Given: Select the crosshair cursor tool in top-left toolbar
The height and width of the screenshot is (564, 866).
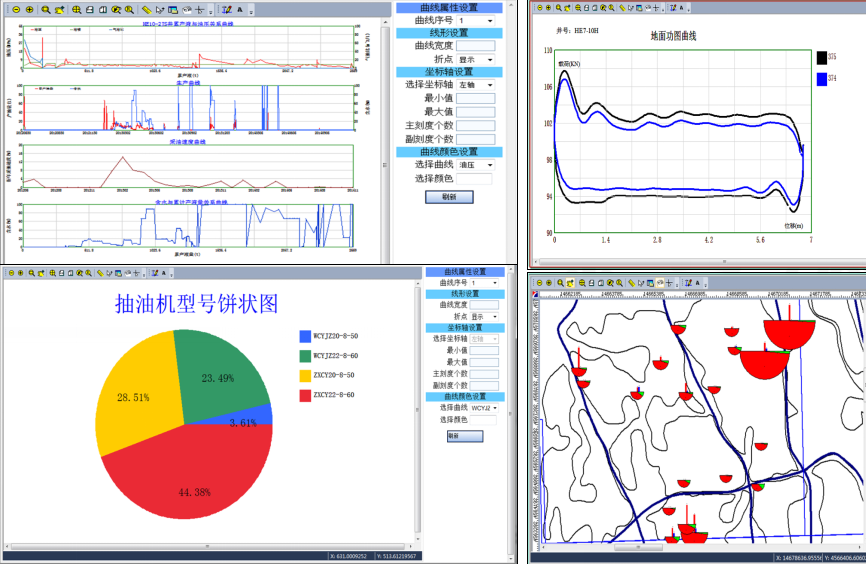Looking at the screenshot, I should 200,9.
